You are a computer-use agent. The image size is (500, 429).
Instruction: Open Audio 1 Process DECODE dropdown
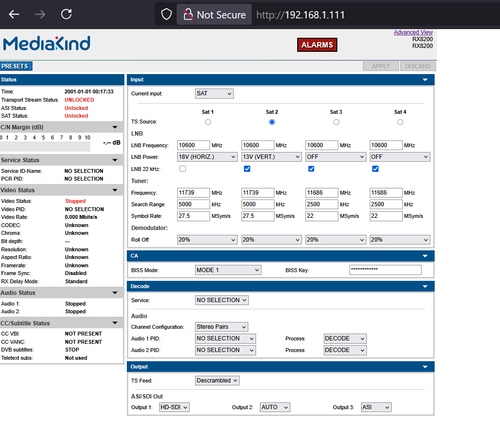(x=345, y=339)
